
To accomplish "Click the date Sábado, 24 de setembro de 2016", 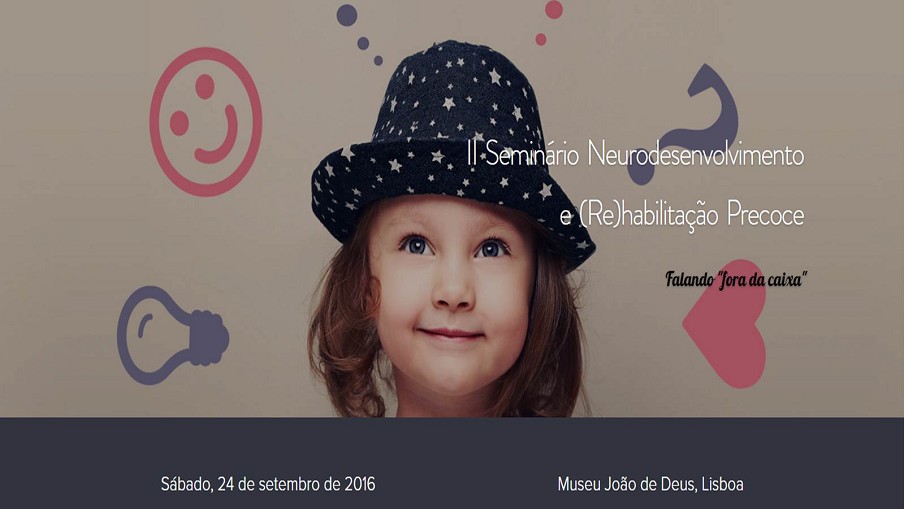I will [268, 484].
